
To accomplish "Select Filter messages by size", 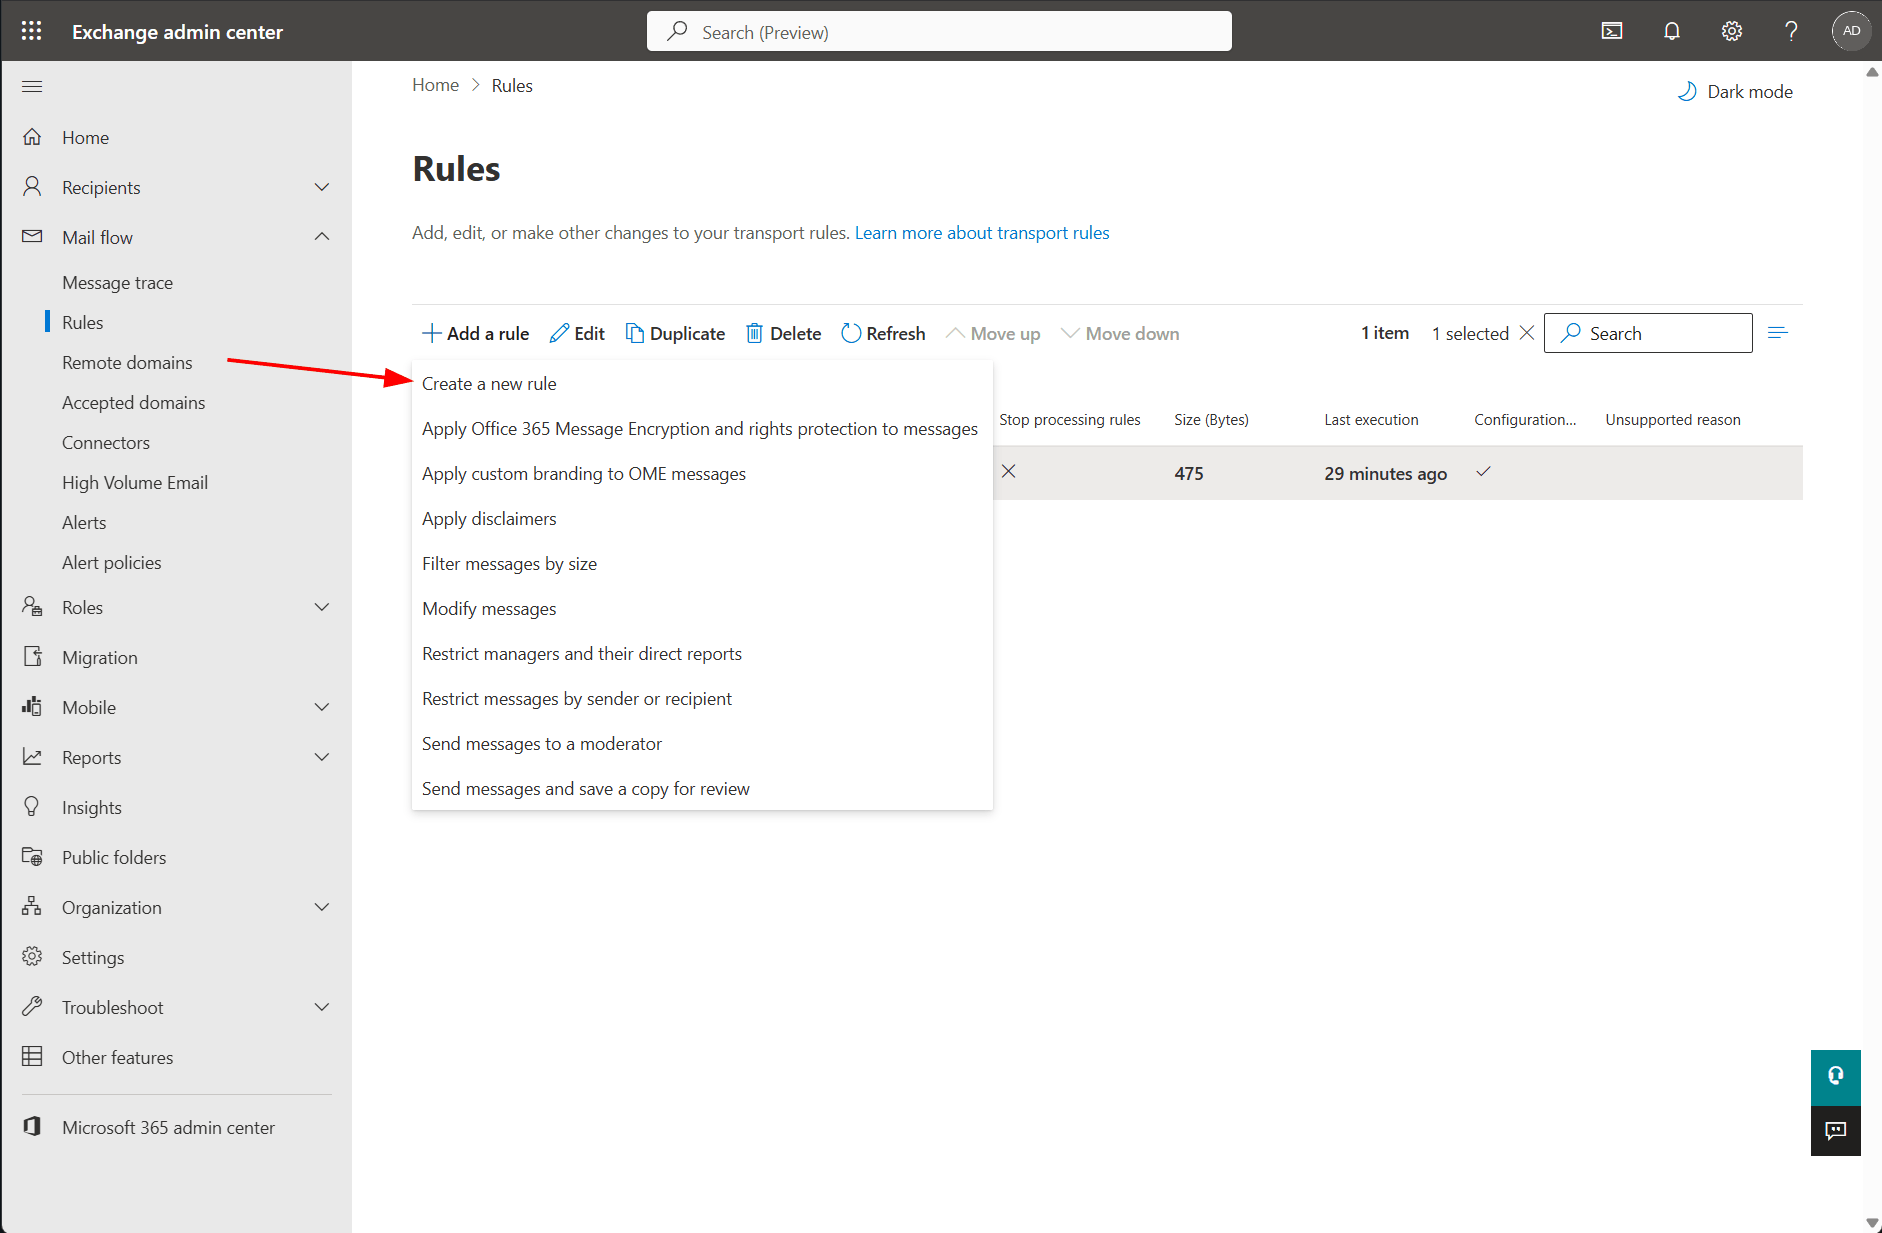I will point(702,564).
